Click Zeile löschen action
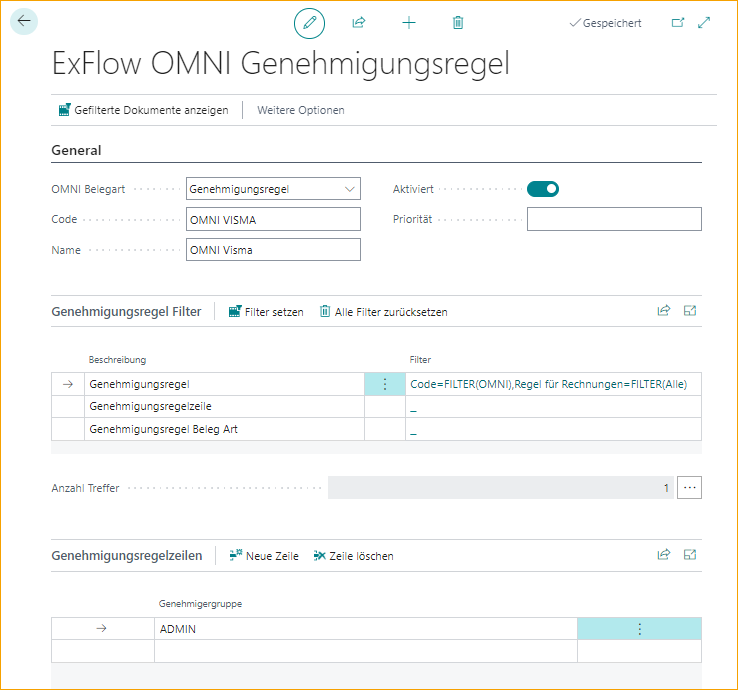 pos(353,556)
